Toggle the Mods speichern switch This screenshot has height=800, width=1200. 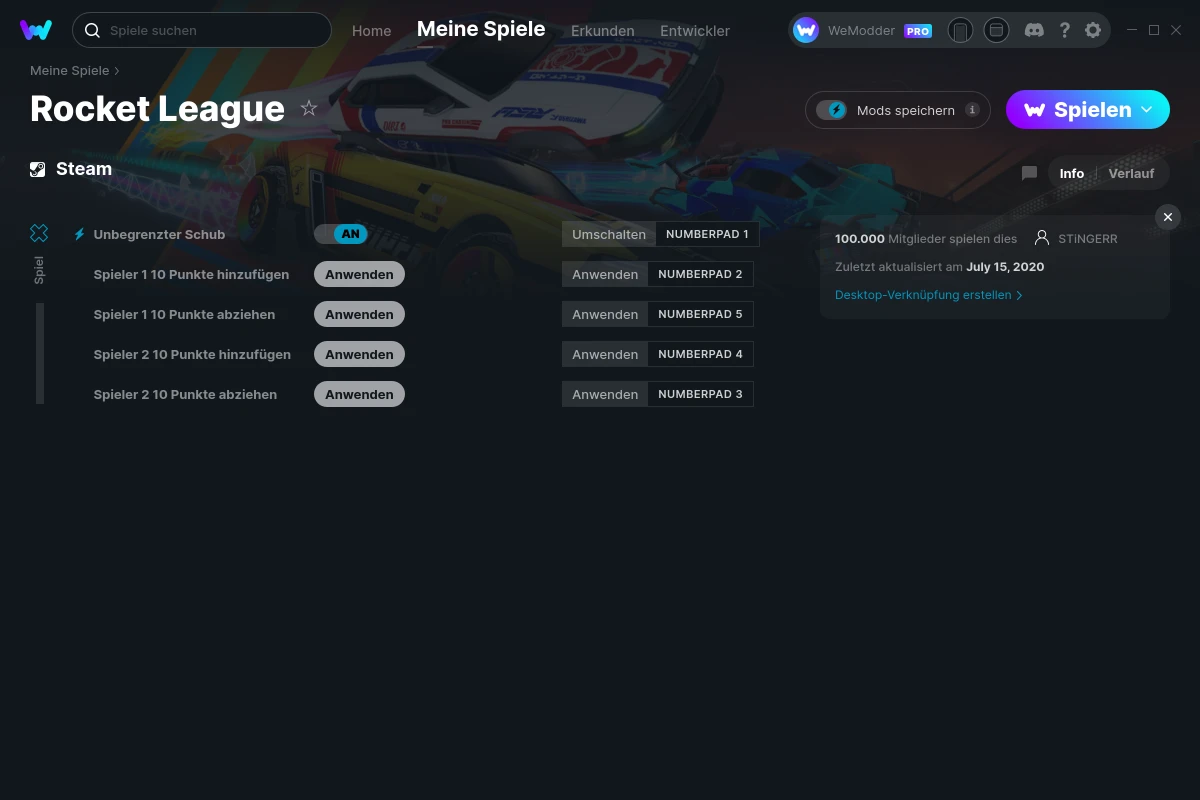pyautogui.click(x=832, y=110)
